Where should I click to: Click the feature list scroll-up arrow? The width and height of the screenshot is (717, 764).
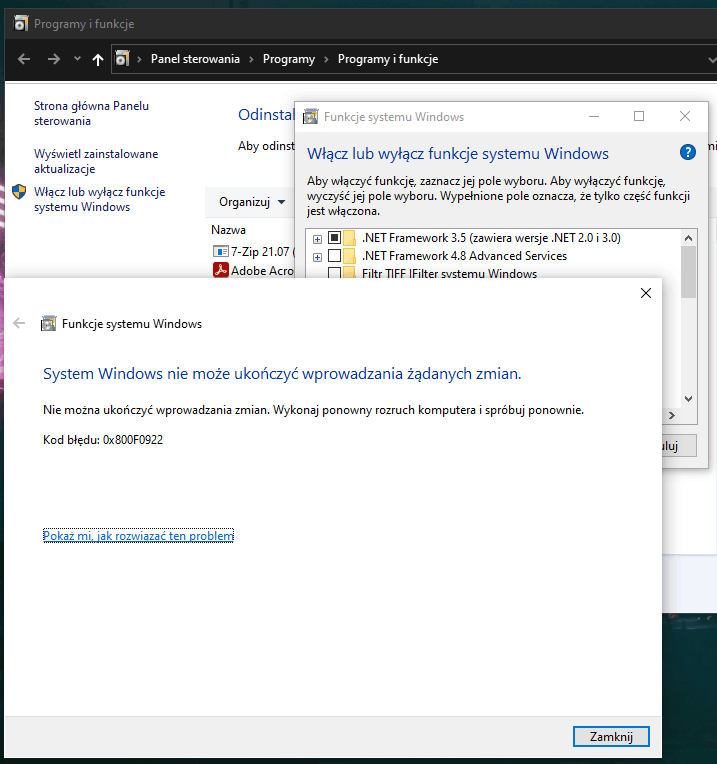[688, 238]
